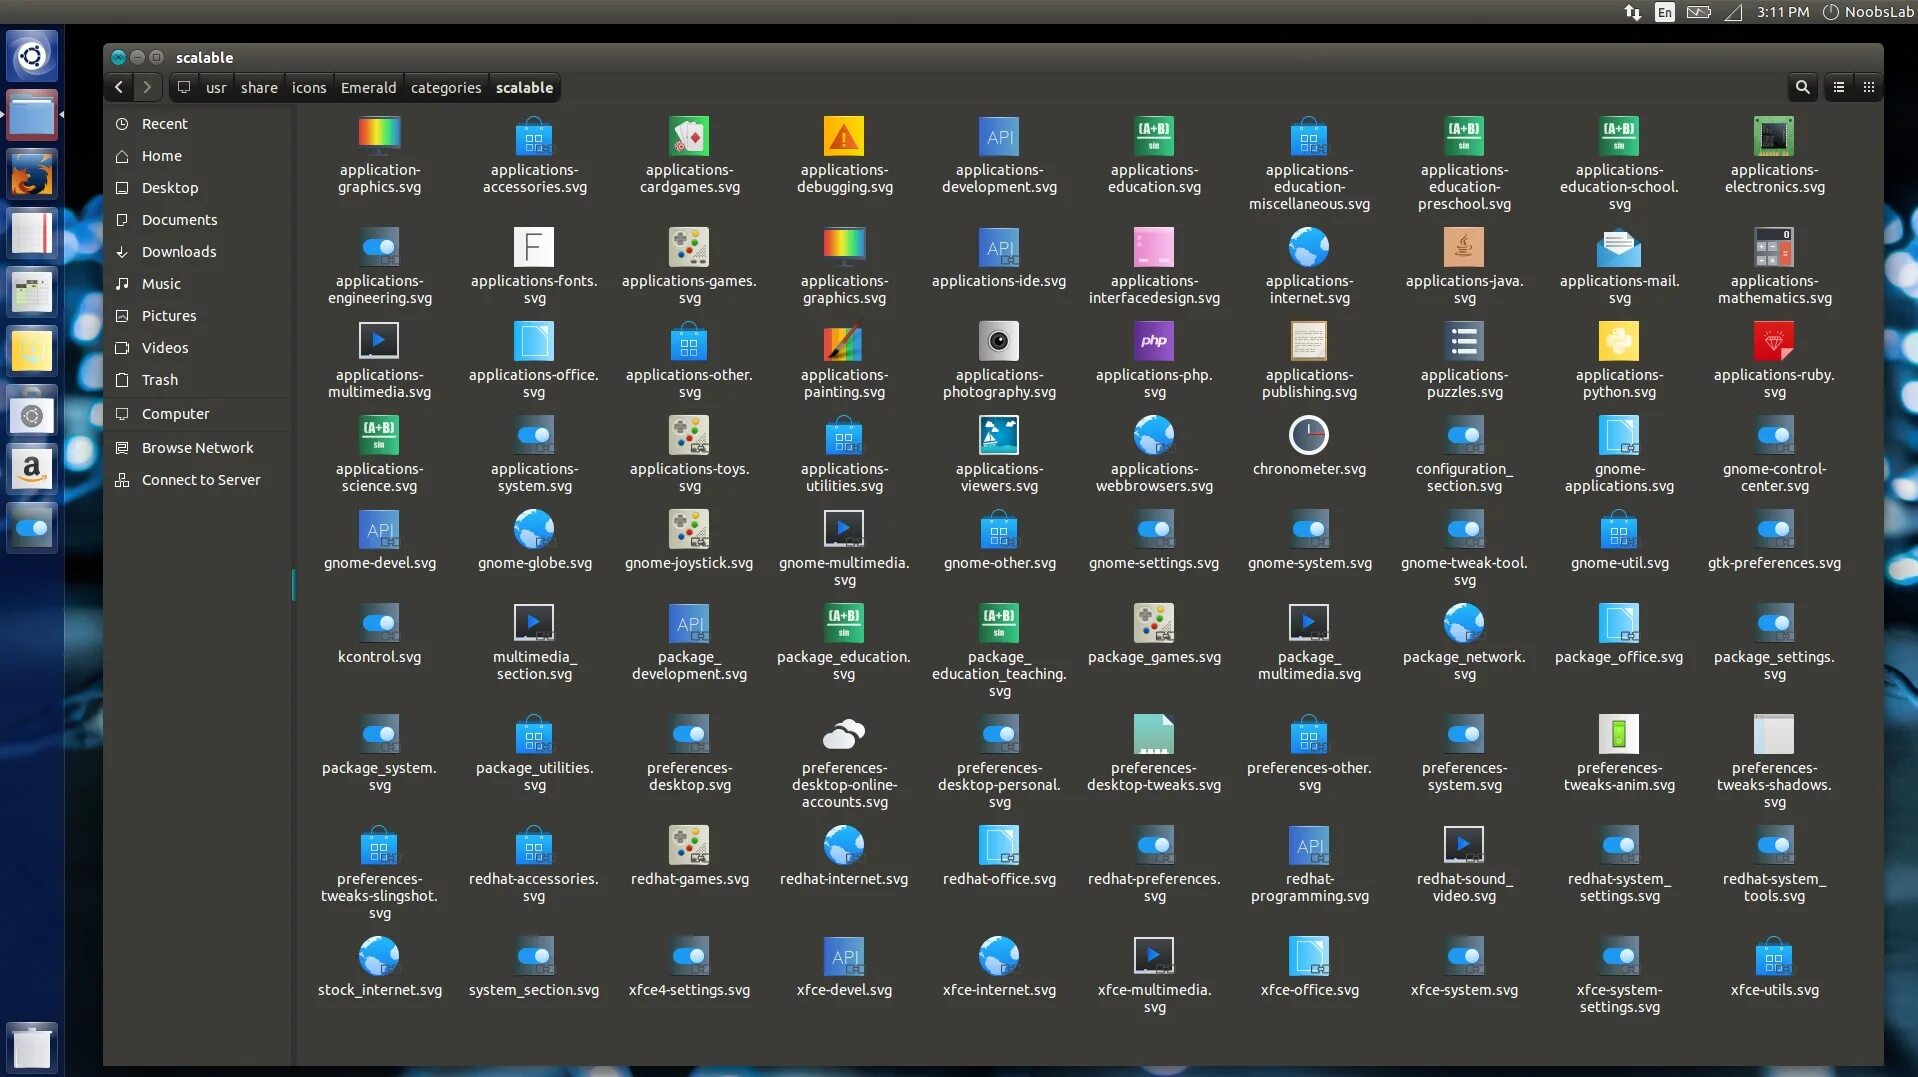Select the applications-puzzles.svg list icon
This screenshot has height=1077, width=1918.
(1464, 341)
